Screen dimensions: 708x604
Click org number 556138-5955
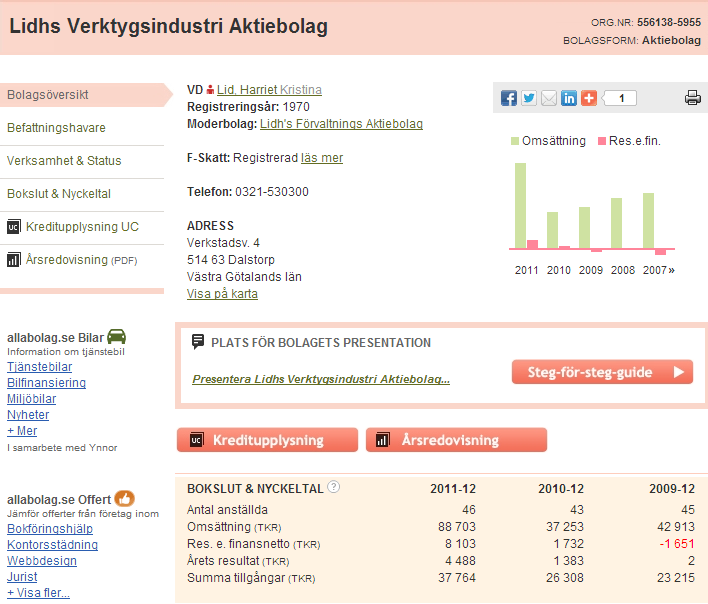(669, 23)
